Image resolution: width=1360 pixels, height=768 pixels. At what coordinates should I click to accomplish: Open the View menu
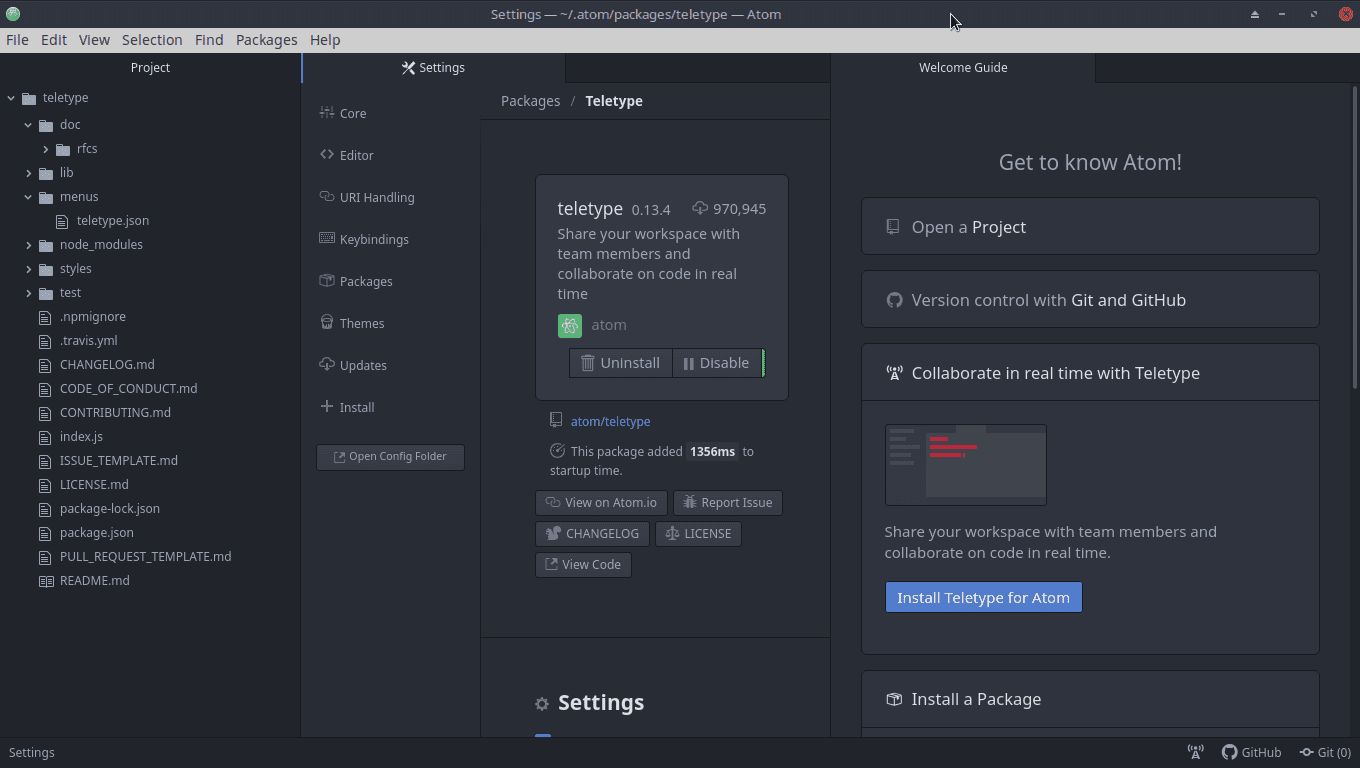[x=94, y=40]
